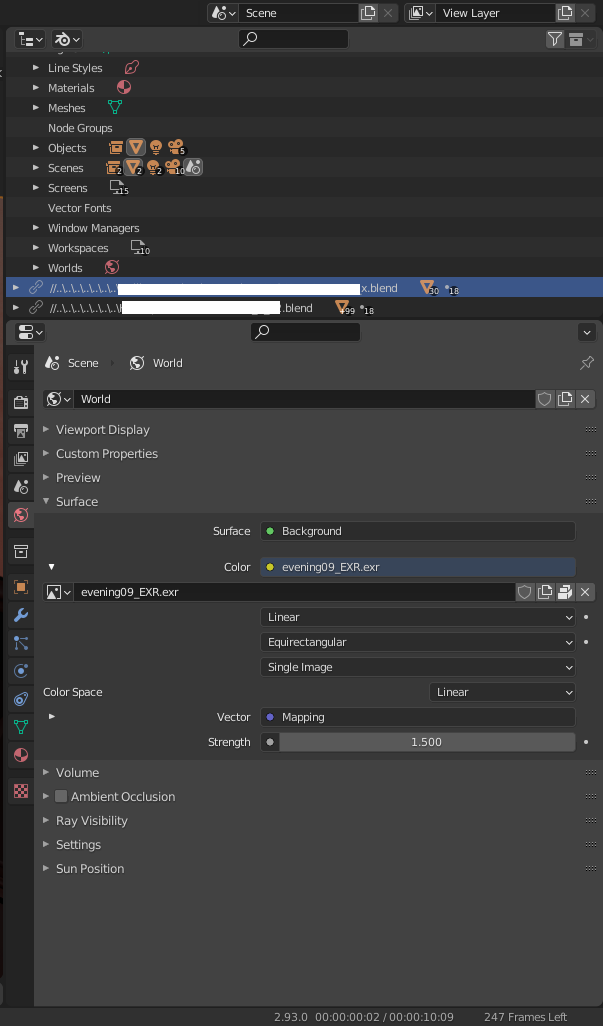Toggle fake user shield for World datablock
This screenshot has height=1026, width=603.
(545, 399)
